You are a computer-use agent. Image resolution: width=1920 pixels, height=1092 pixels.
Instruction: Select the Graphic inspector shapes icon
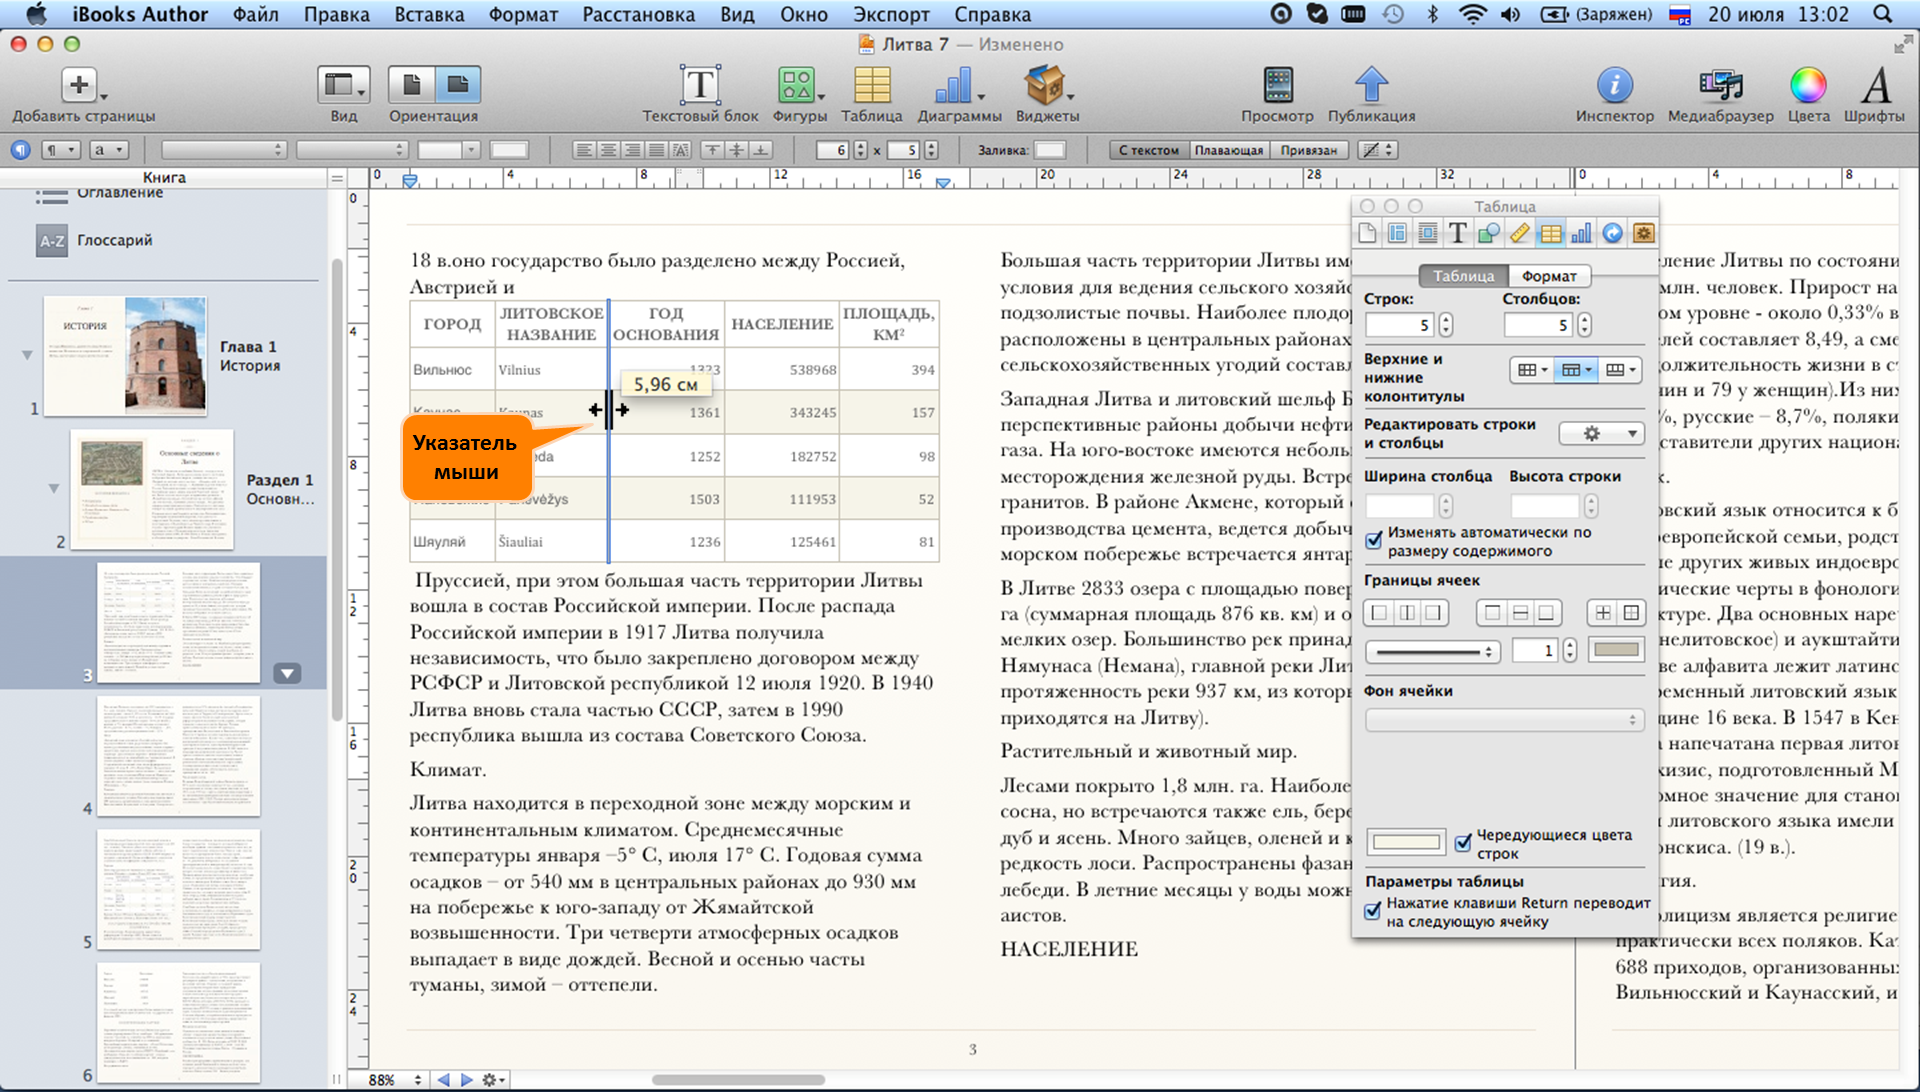click(1489, 234)
